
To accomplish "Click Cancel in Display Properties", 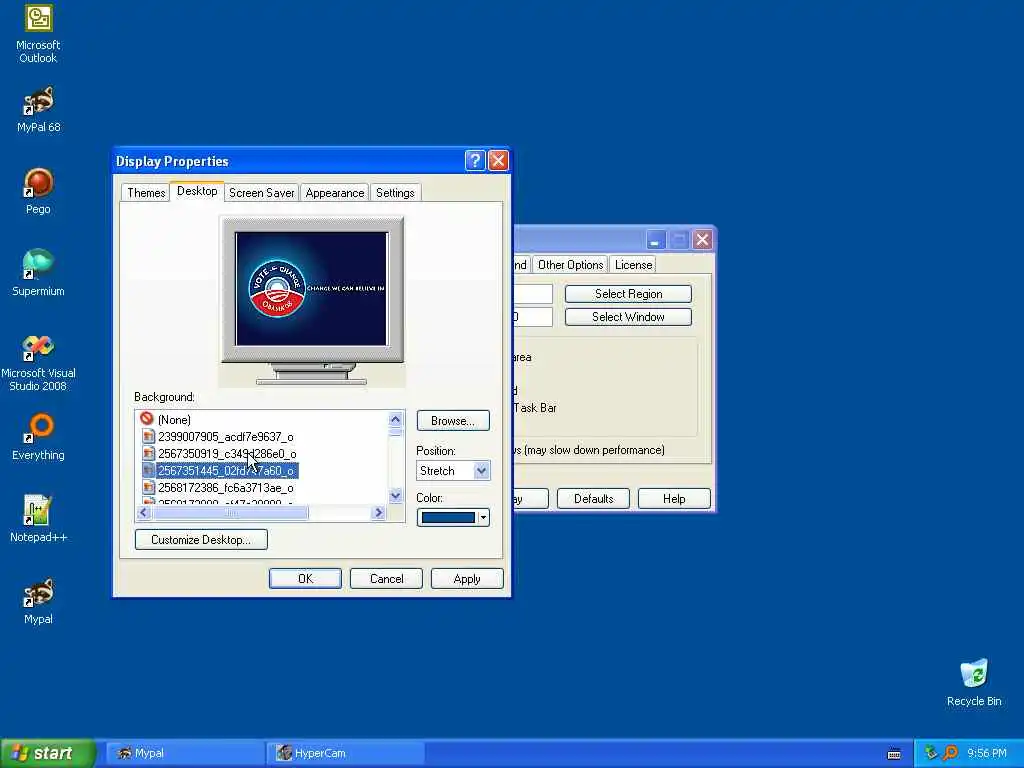I will coord(386,579).
